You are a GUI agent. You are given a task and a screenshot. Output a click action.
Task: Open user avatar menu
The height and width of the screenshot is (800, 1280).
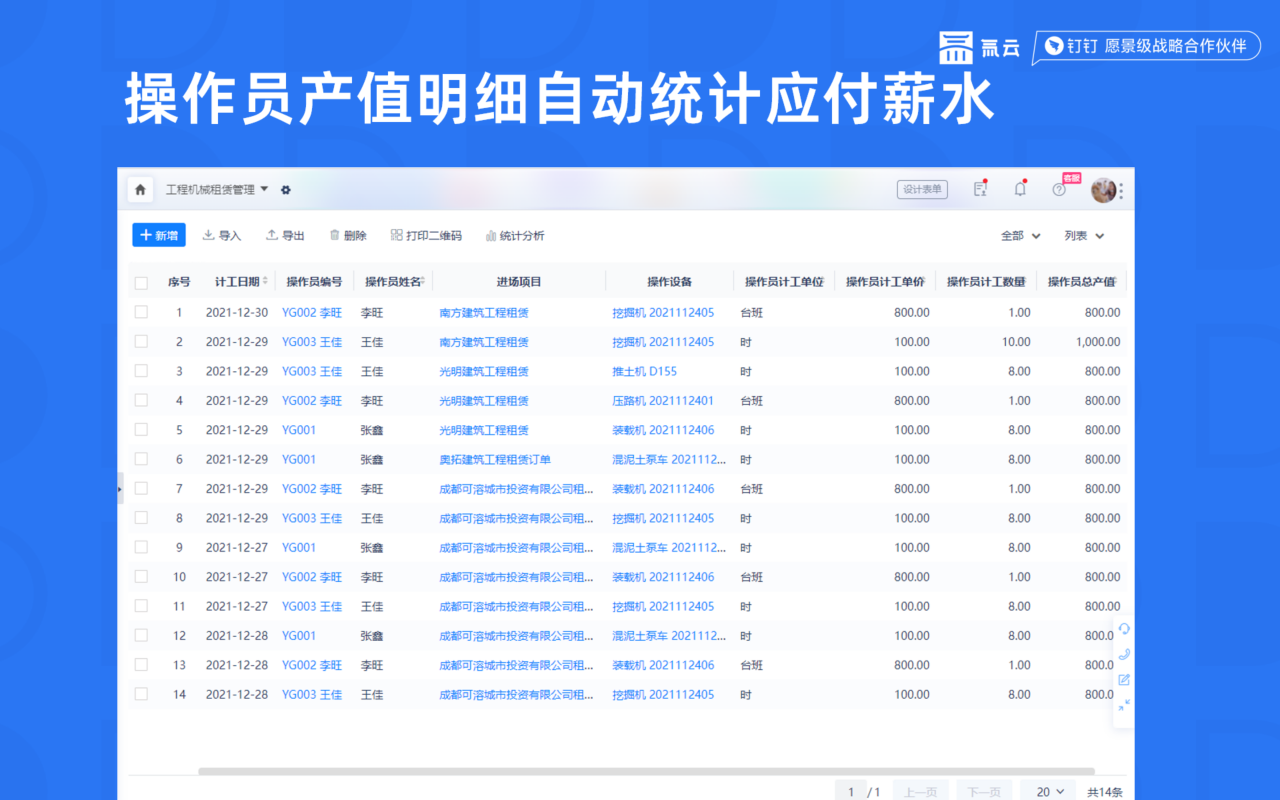point(1103,190)
